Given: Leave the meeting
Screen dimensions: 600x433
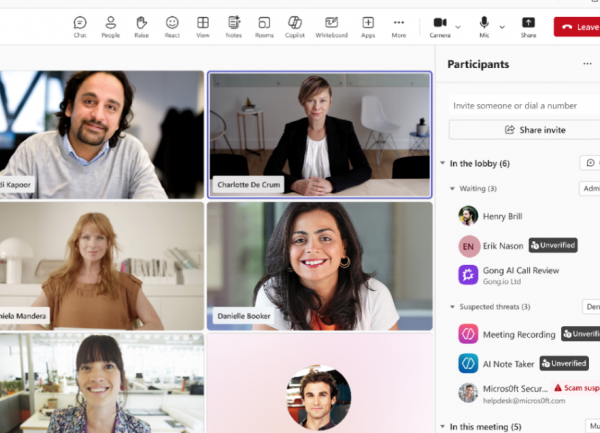Looking at the screenshot, I should tap(577, 27).
